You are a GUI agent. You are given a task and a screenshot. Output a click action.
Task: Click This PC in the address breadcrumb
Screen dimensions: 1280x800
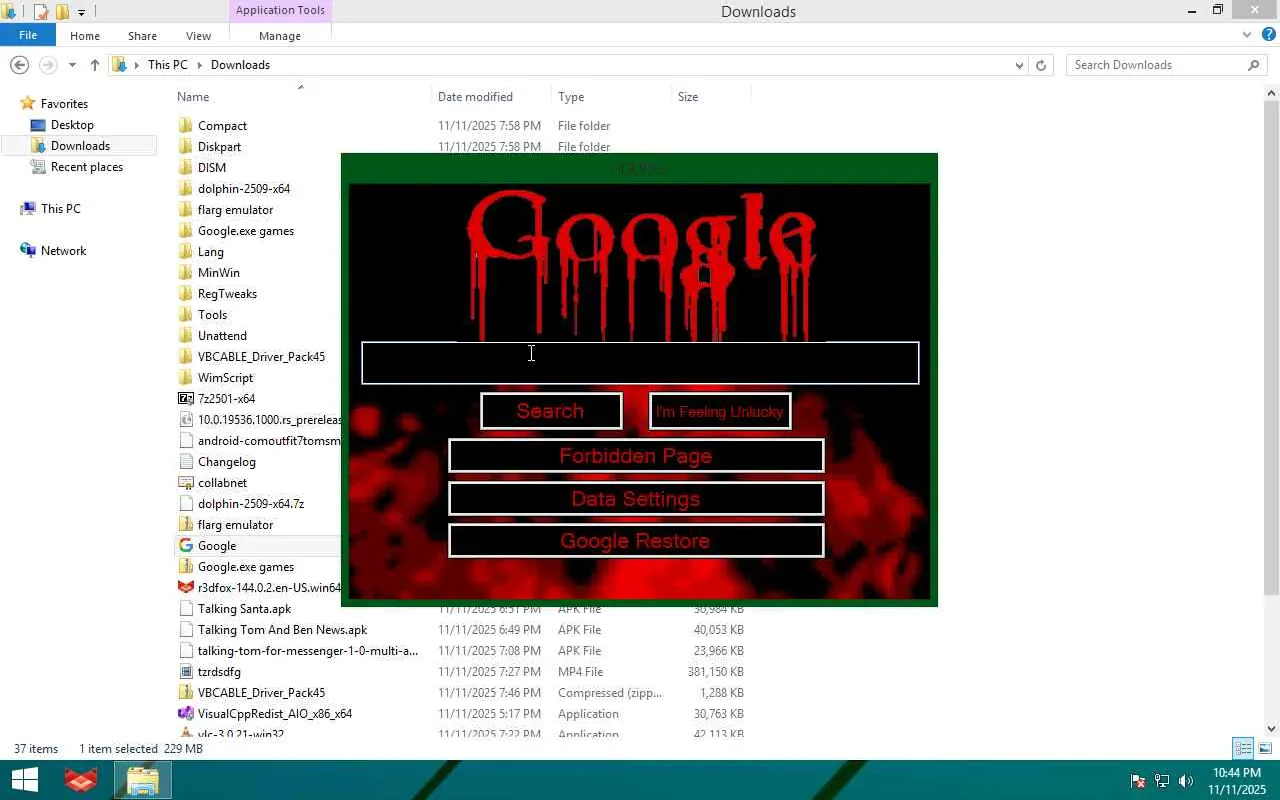pos(167,65)
